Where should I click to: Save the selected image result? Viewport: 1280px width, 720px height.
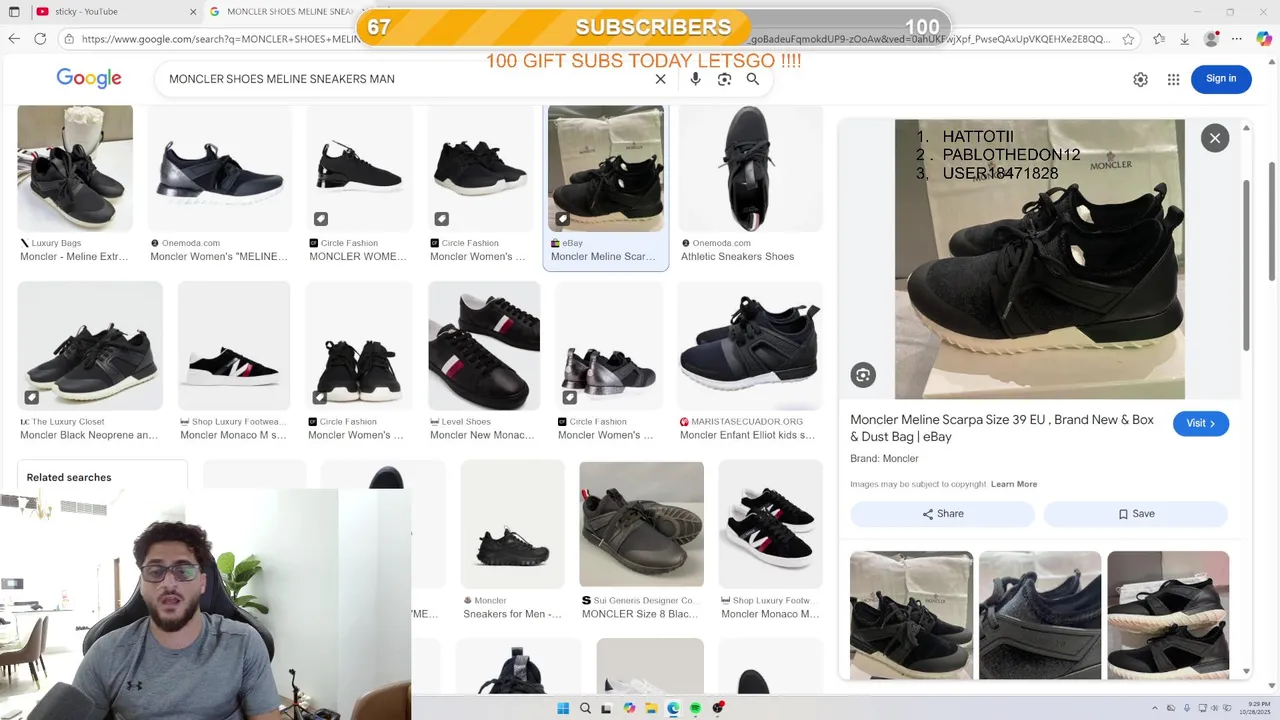click(x=1136, y=514)
